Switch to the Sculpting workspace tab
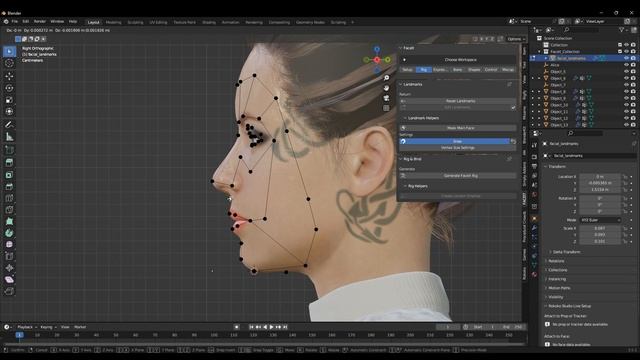The height and width of the screenshot is (360, 640). pyautogui.click(x=135, y=22)
